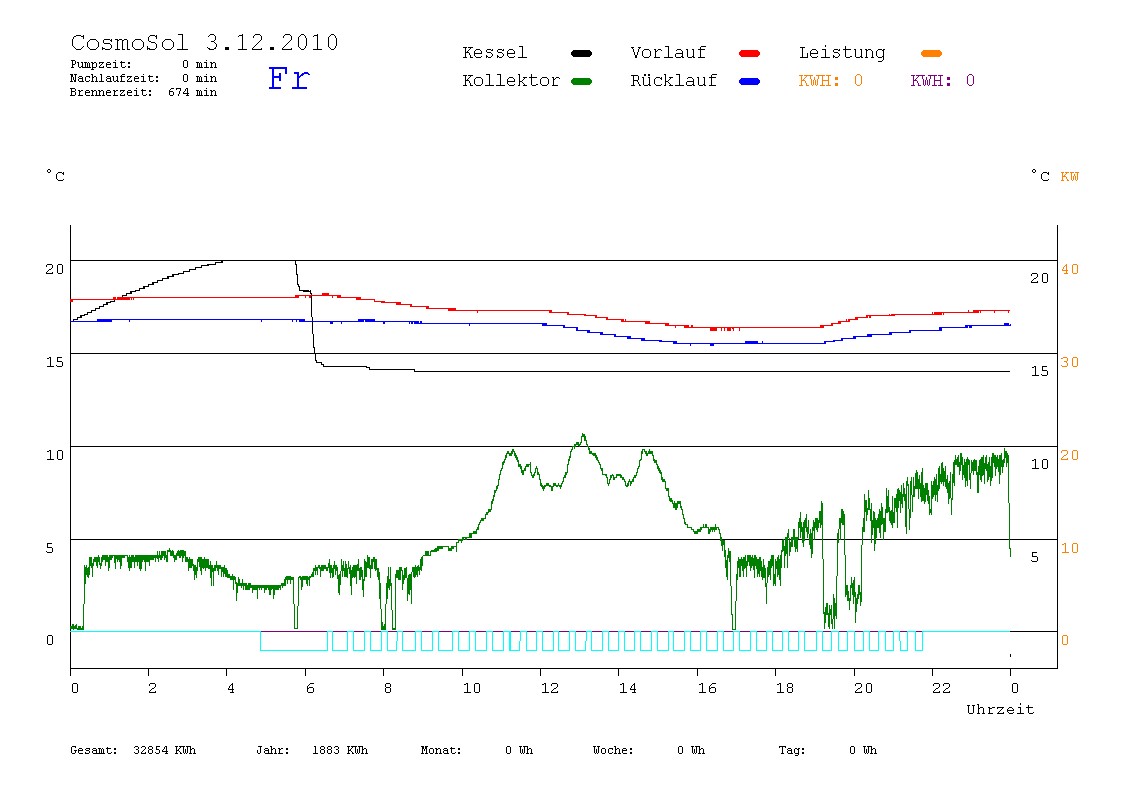Select the '1883 KWh' yearly value
This screenshot has height=812, width=1148.
pos(340,750)
